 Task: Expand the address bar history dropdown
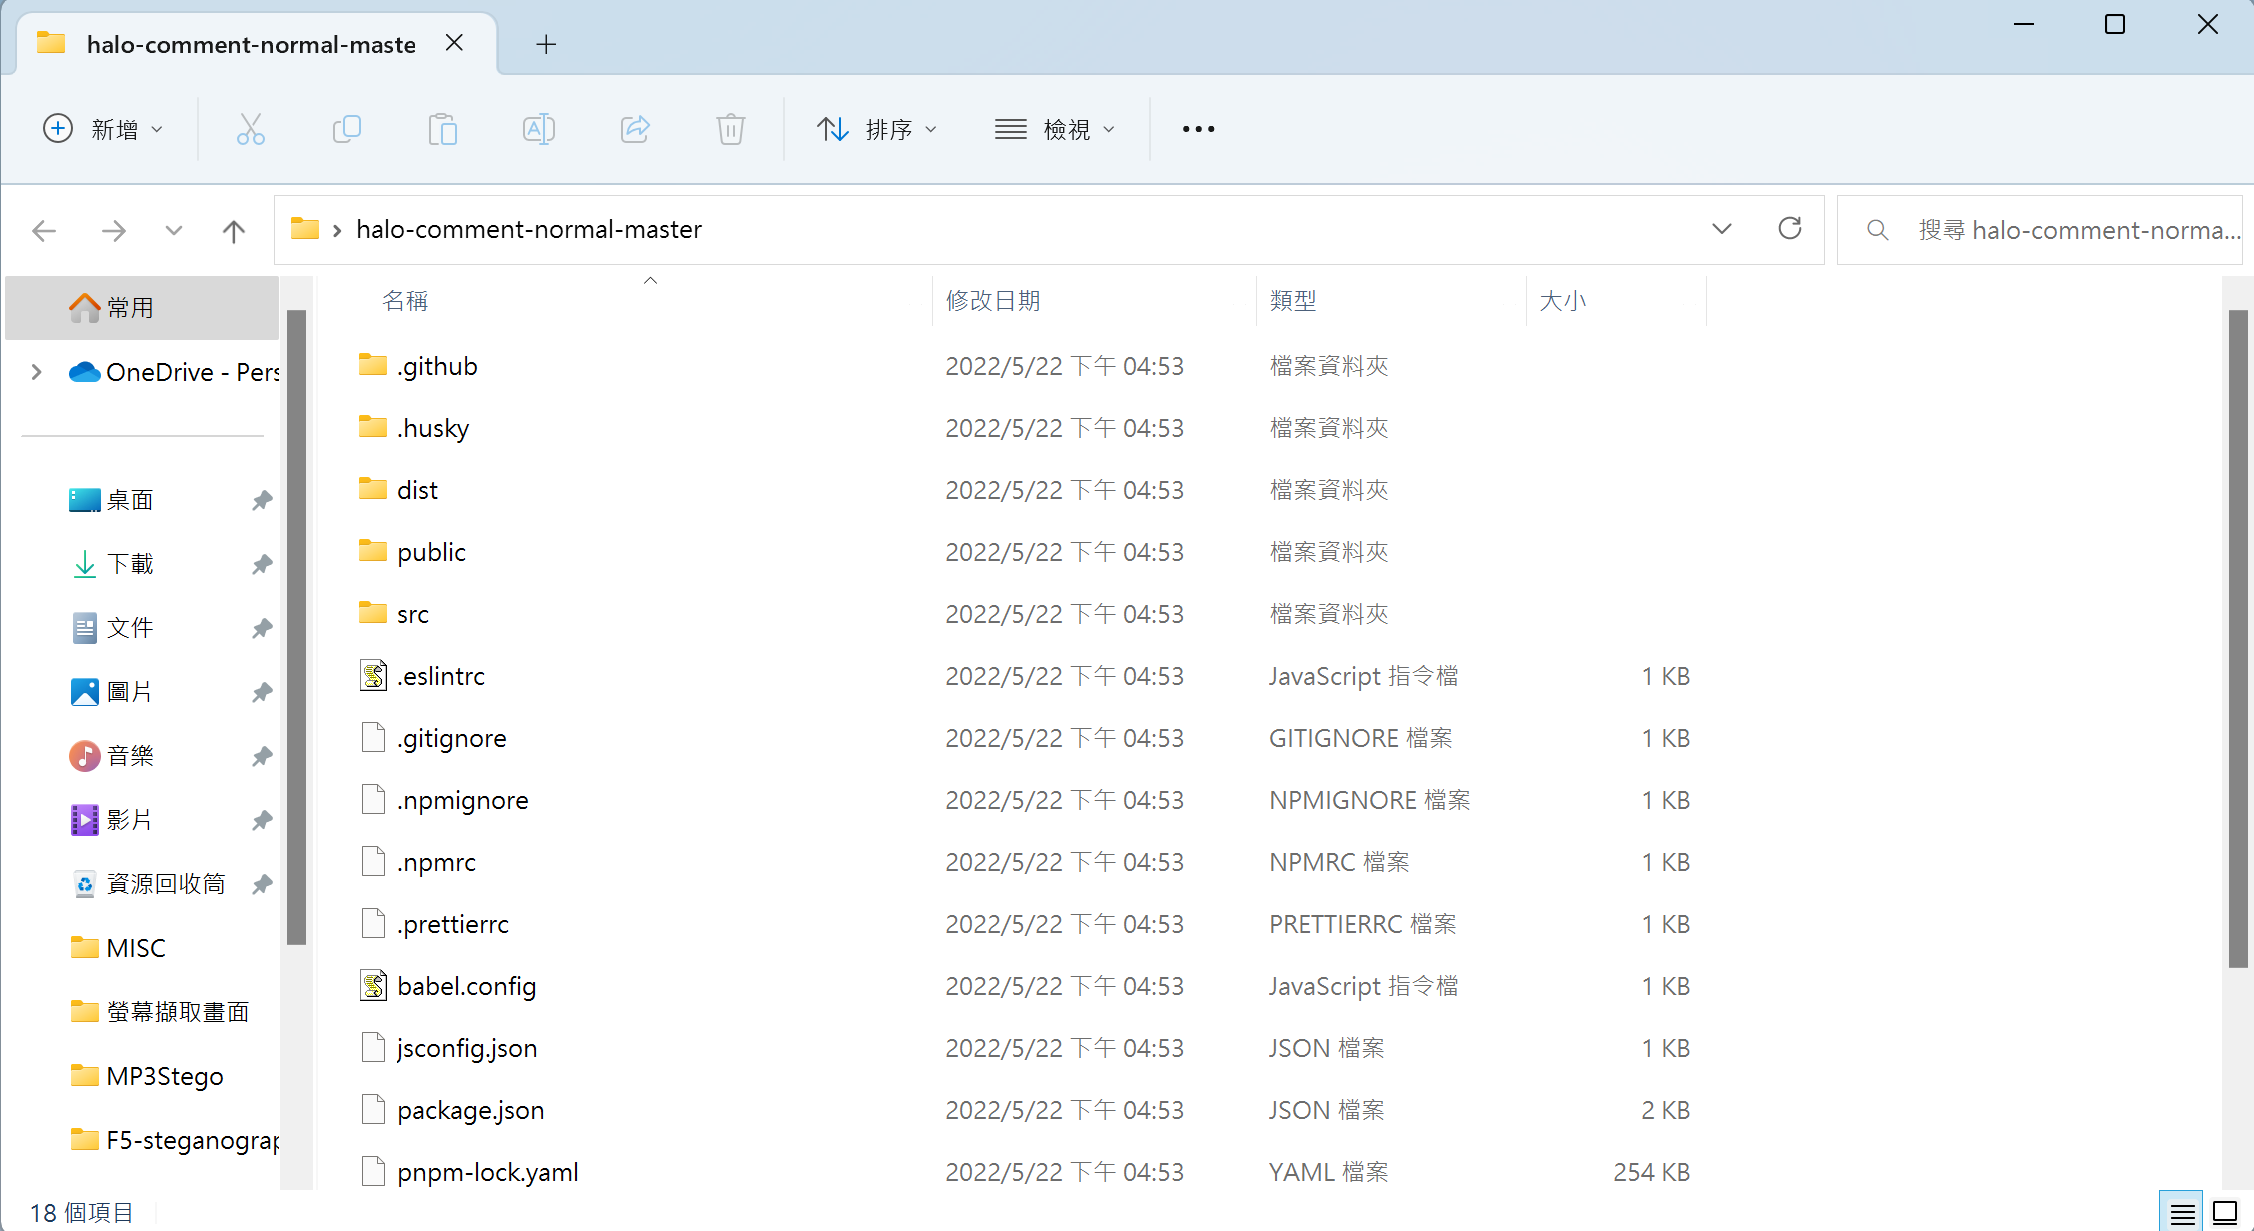(1721, 229)
